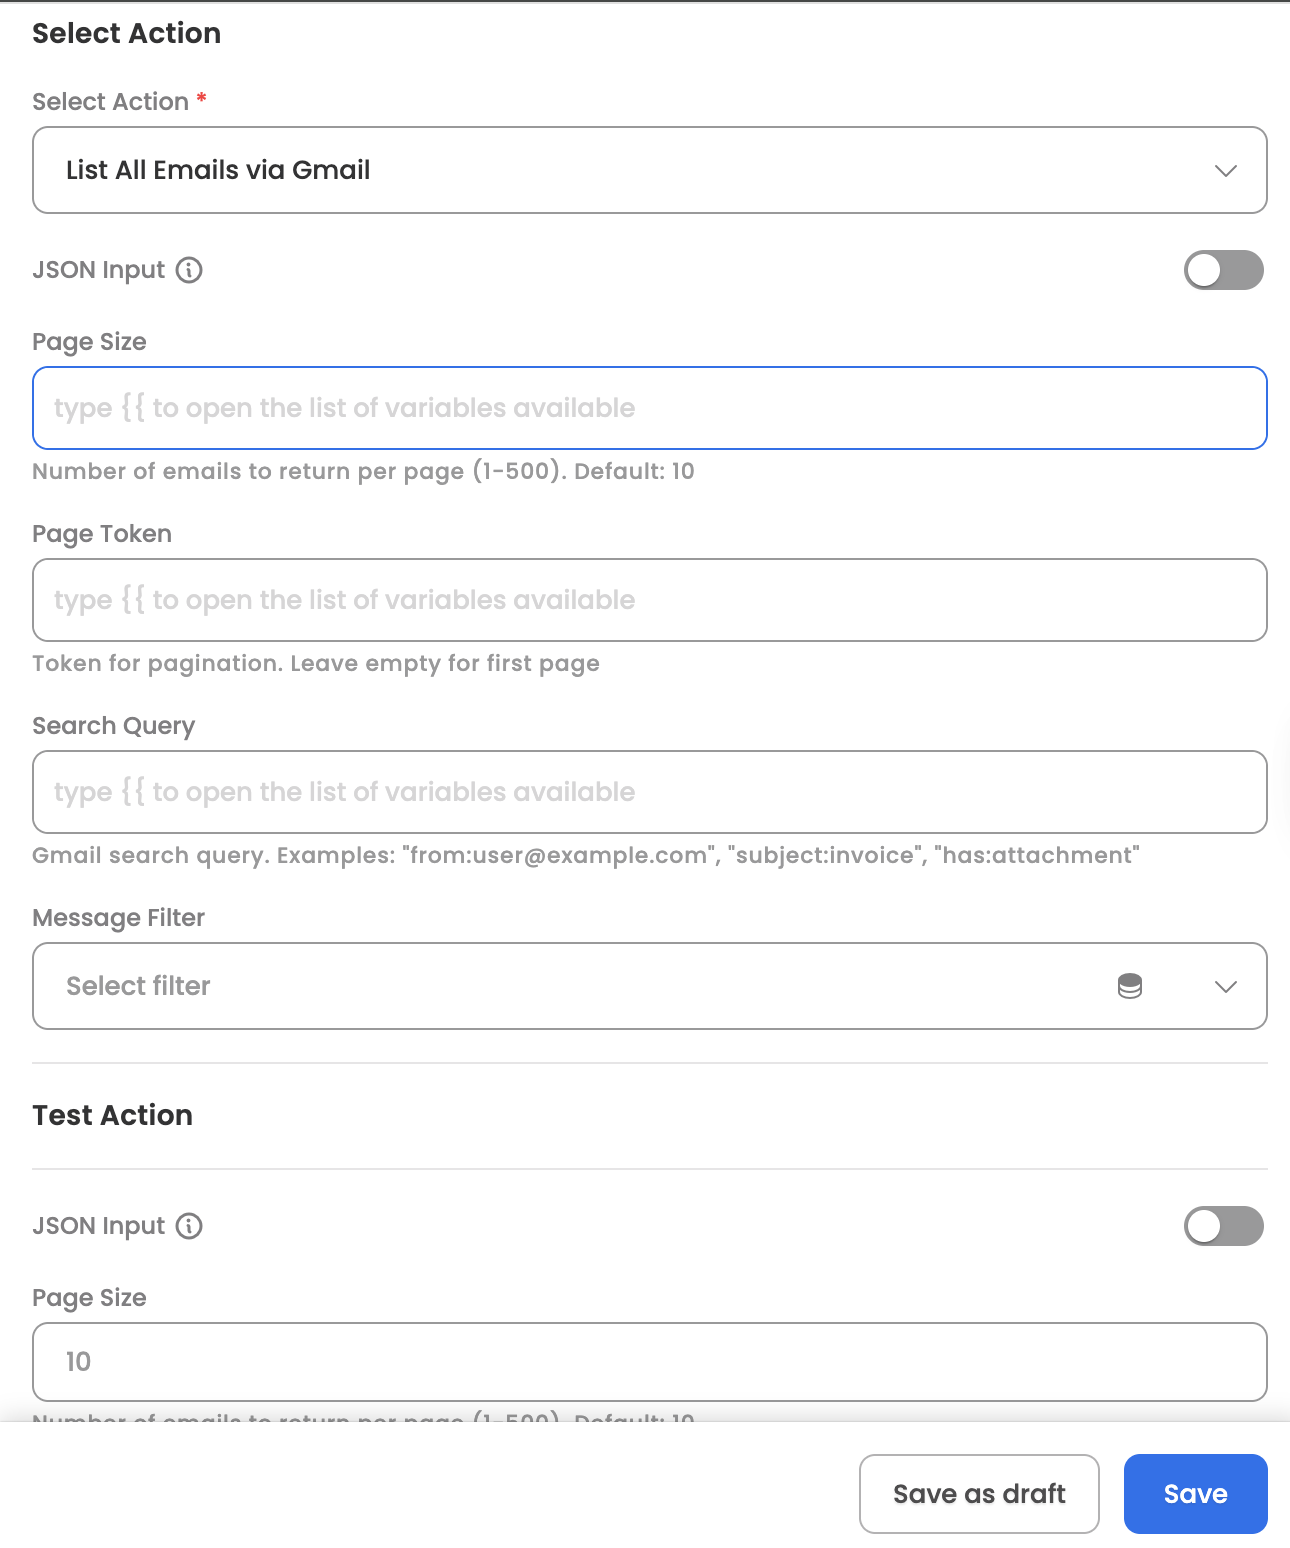Click the Test Action Page Size field showing 10
Screen dimensions: 1290x1548
tap(650, 1362)
